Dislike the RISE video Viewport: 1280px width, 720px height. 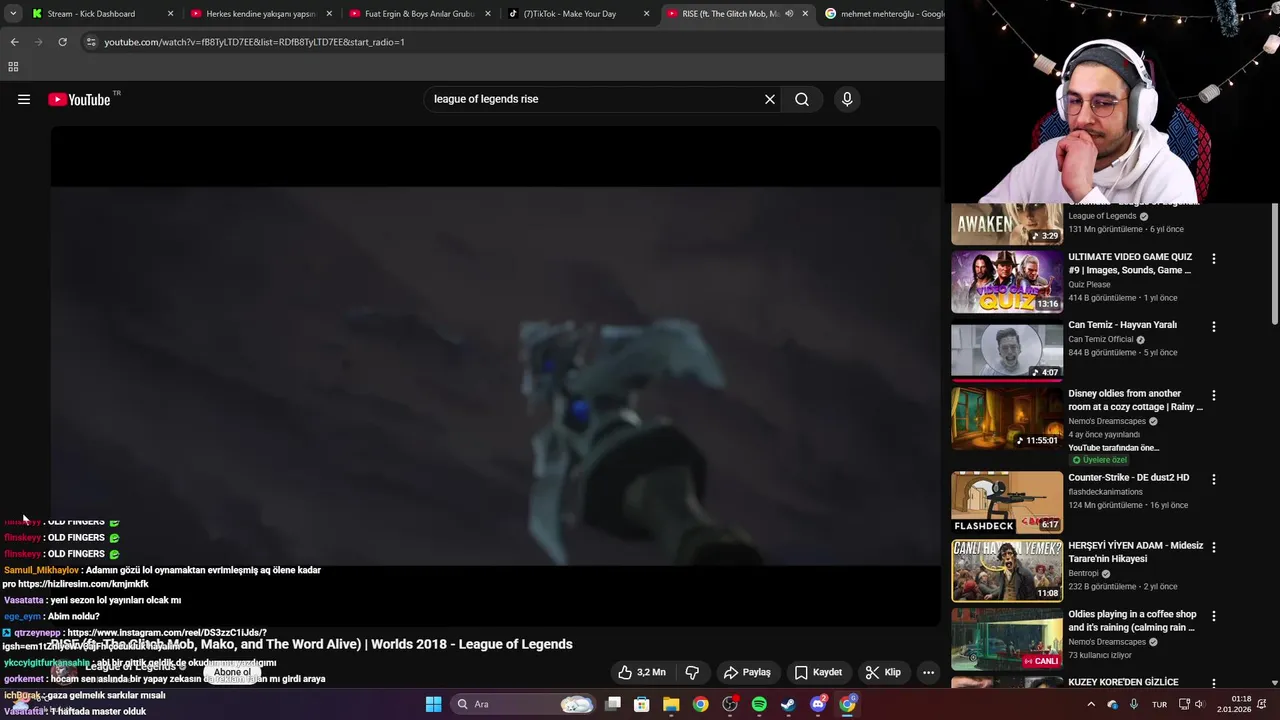692,672
